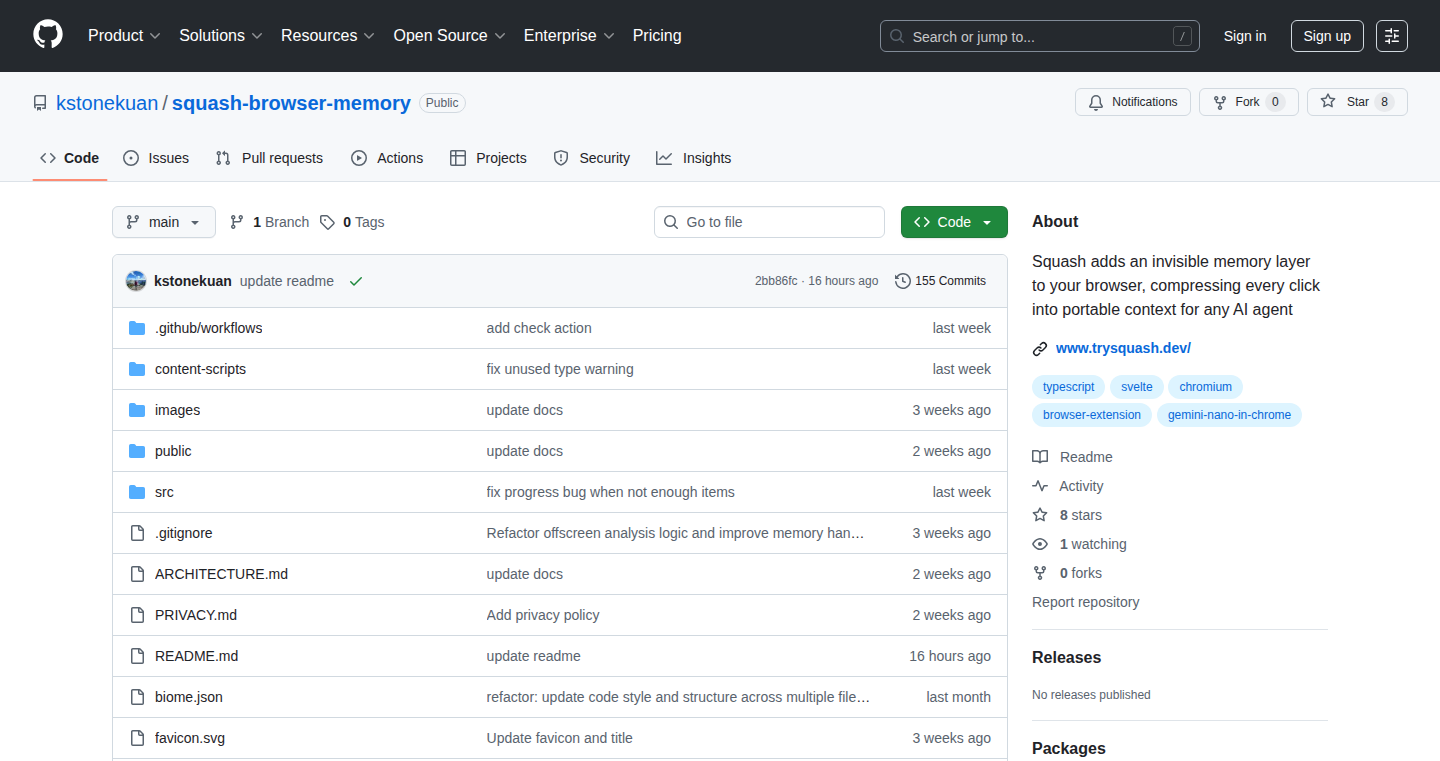Click the star icon beside 8 stars

pos(1040,515)
